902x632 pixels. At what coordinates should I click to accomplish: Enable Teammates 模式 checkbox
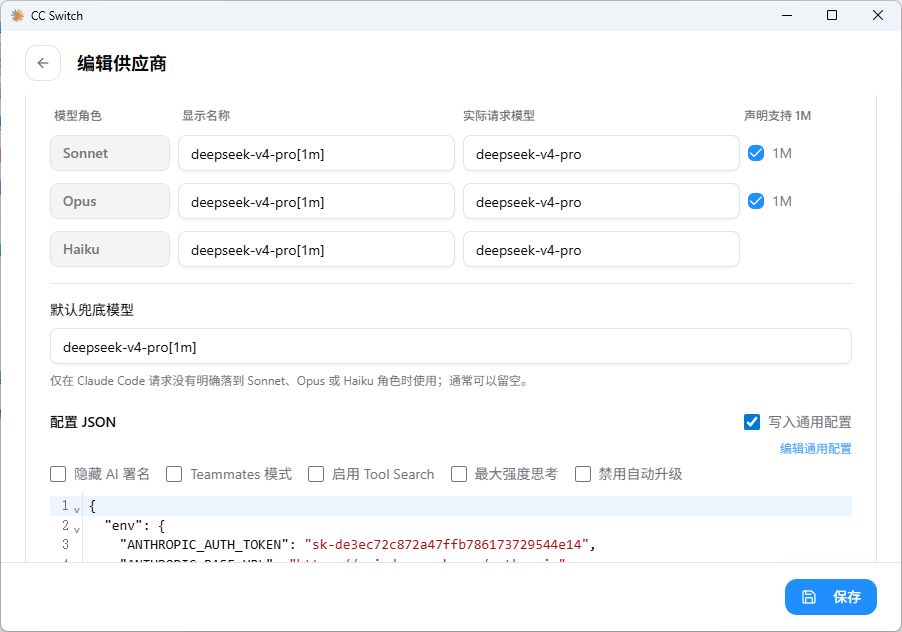click(x=174, y=474)
